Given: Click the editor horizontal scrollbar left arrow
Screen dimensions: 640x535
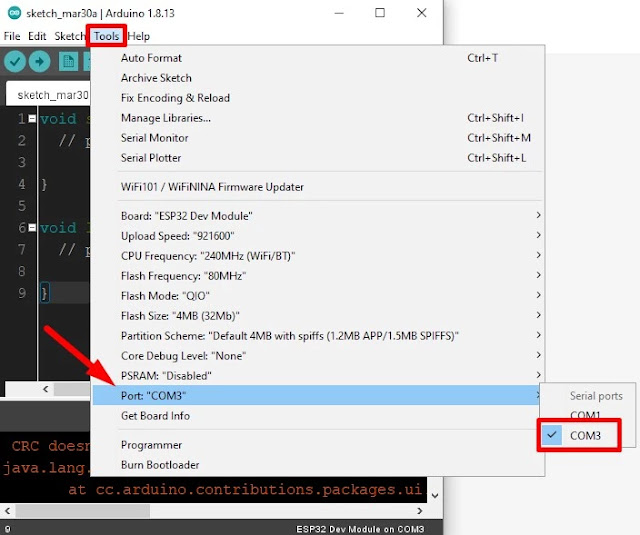Looking at the screenshot, I should coord(46,389).
